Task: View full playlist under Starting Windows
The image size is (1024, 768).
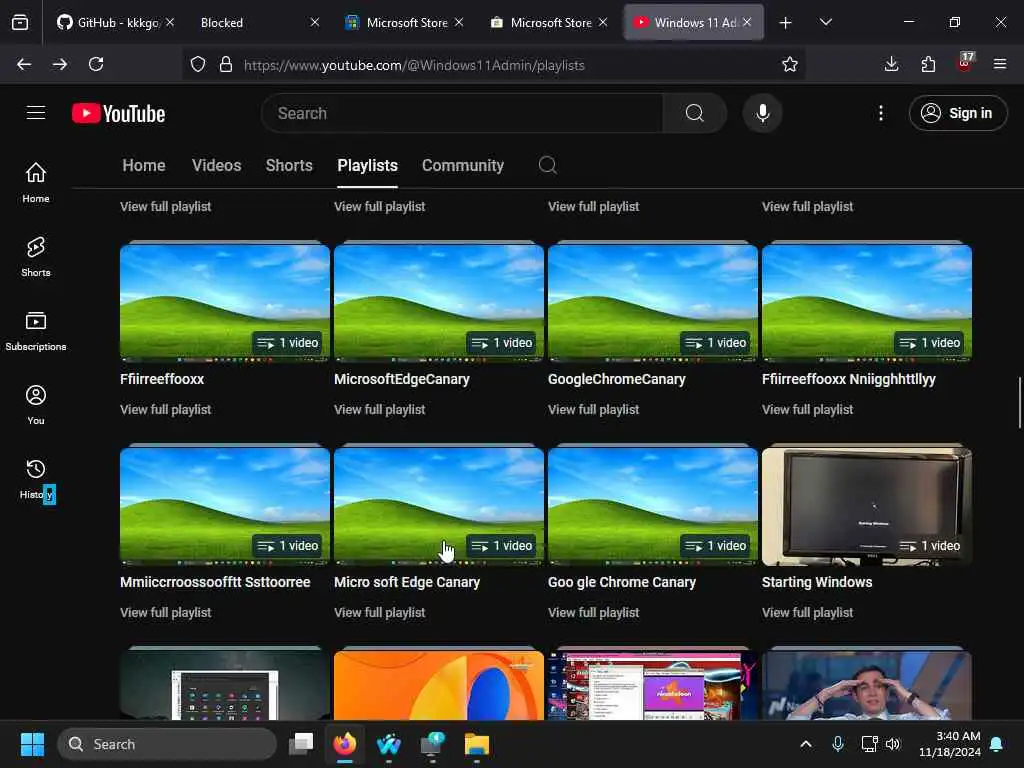Action: tap(807, 613)
